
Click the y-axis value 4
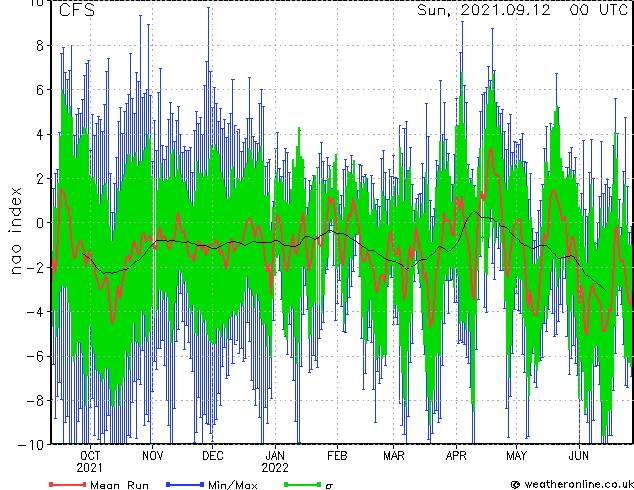40,134
